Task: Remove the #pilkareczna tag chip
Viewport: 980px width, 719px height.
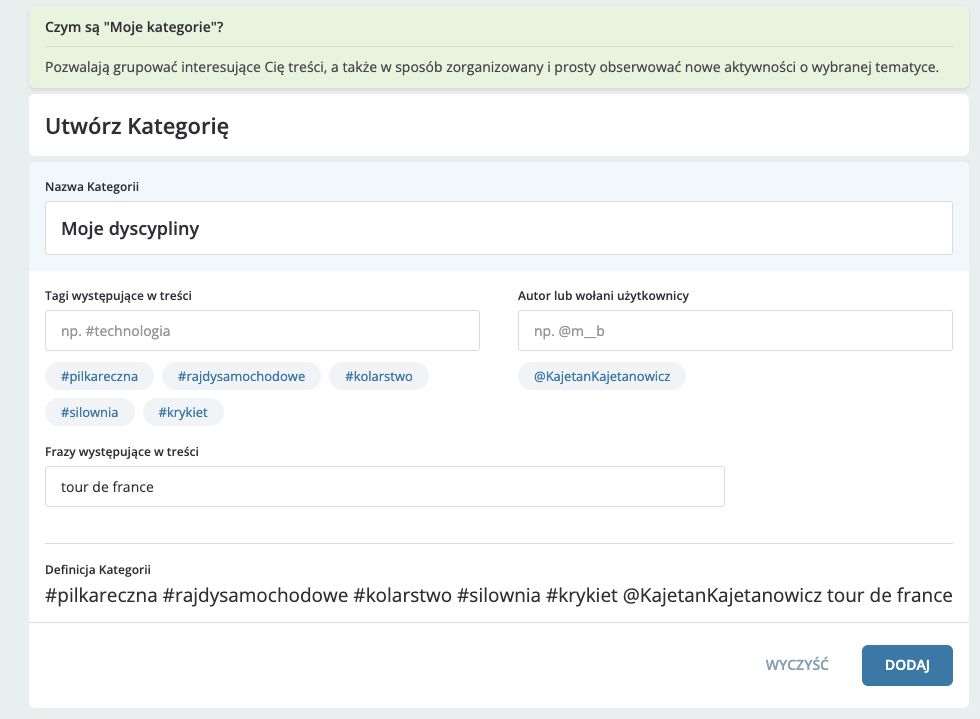Action: pos(99,376)
